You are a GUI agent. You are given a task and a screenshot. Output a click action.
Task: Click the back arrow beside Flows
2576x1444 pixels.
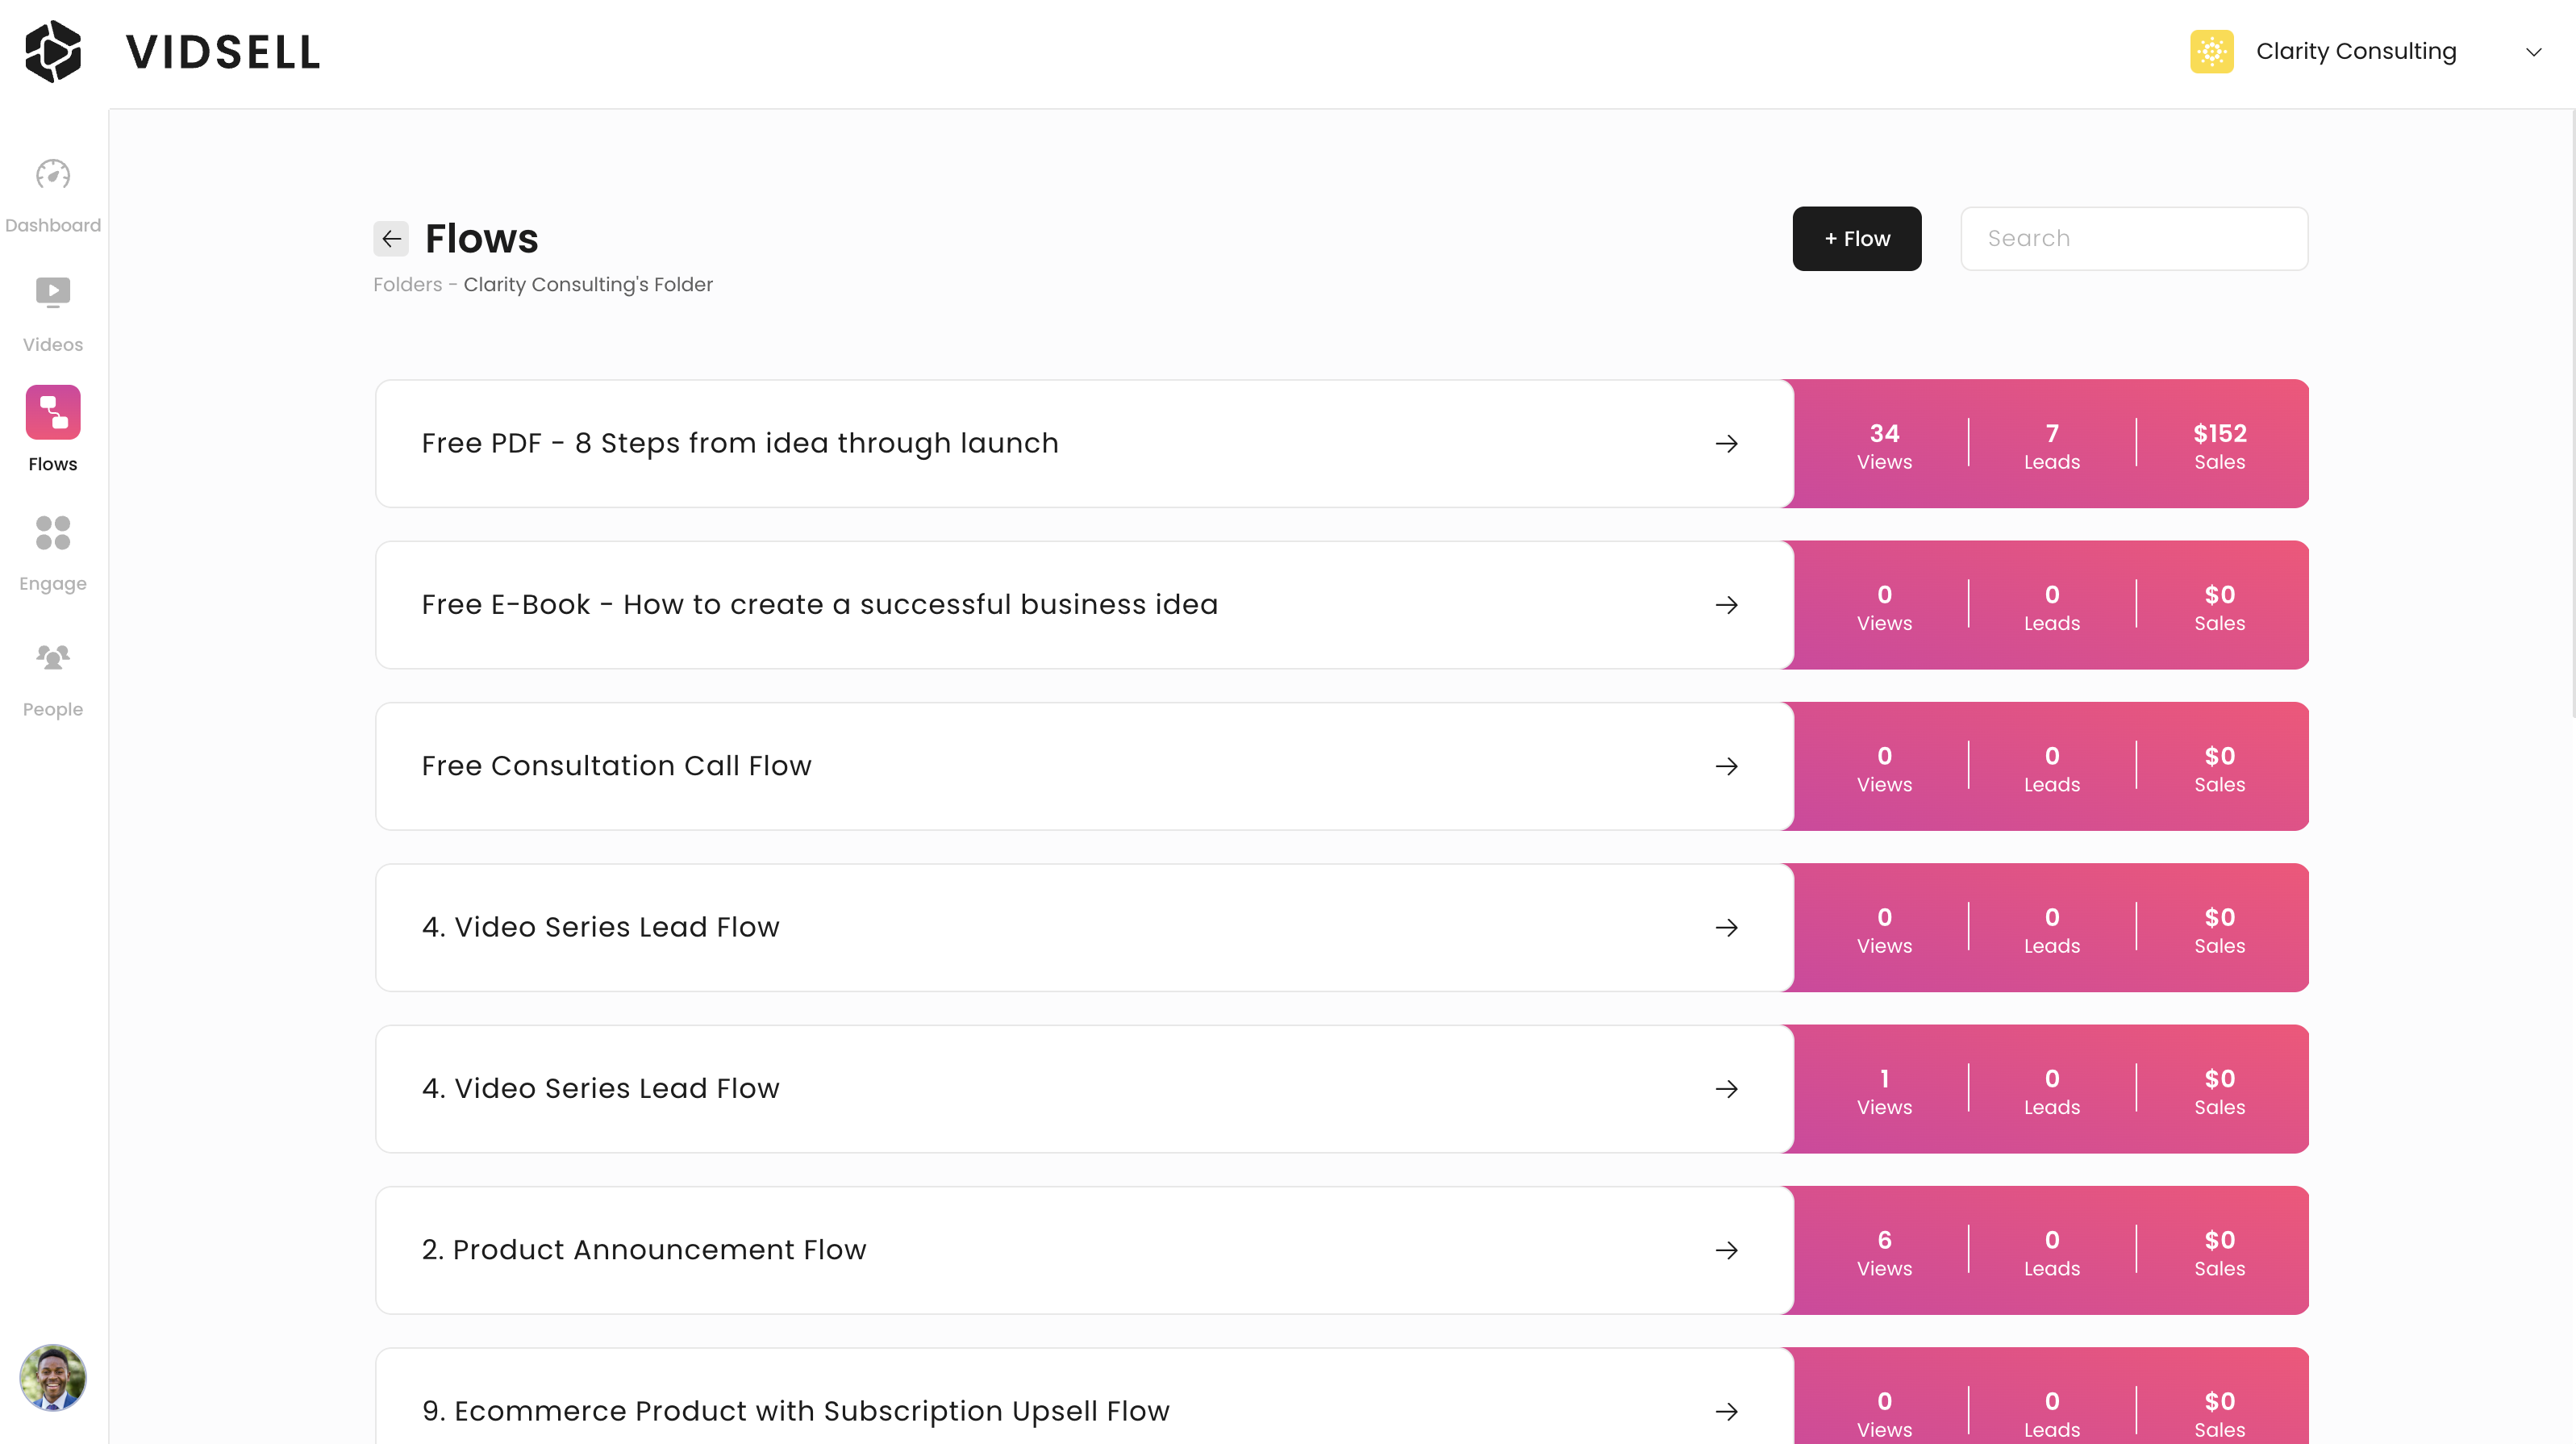[x=391, y=239]
